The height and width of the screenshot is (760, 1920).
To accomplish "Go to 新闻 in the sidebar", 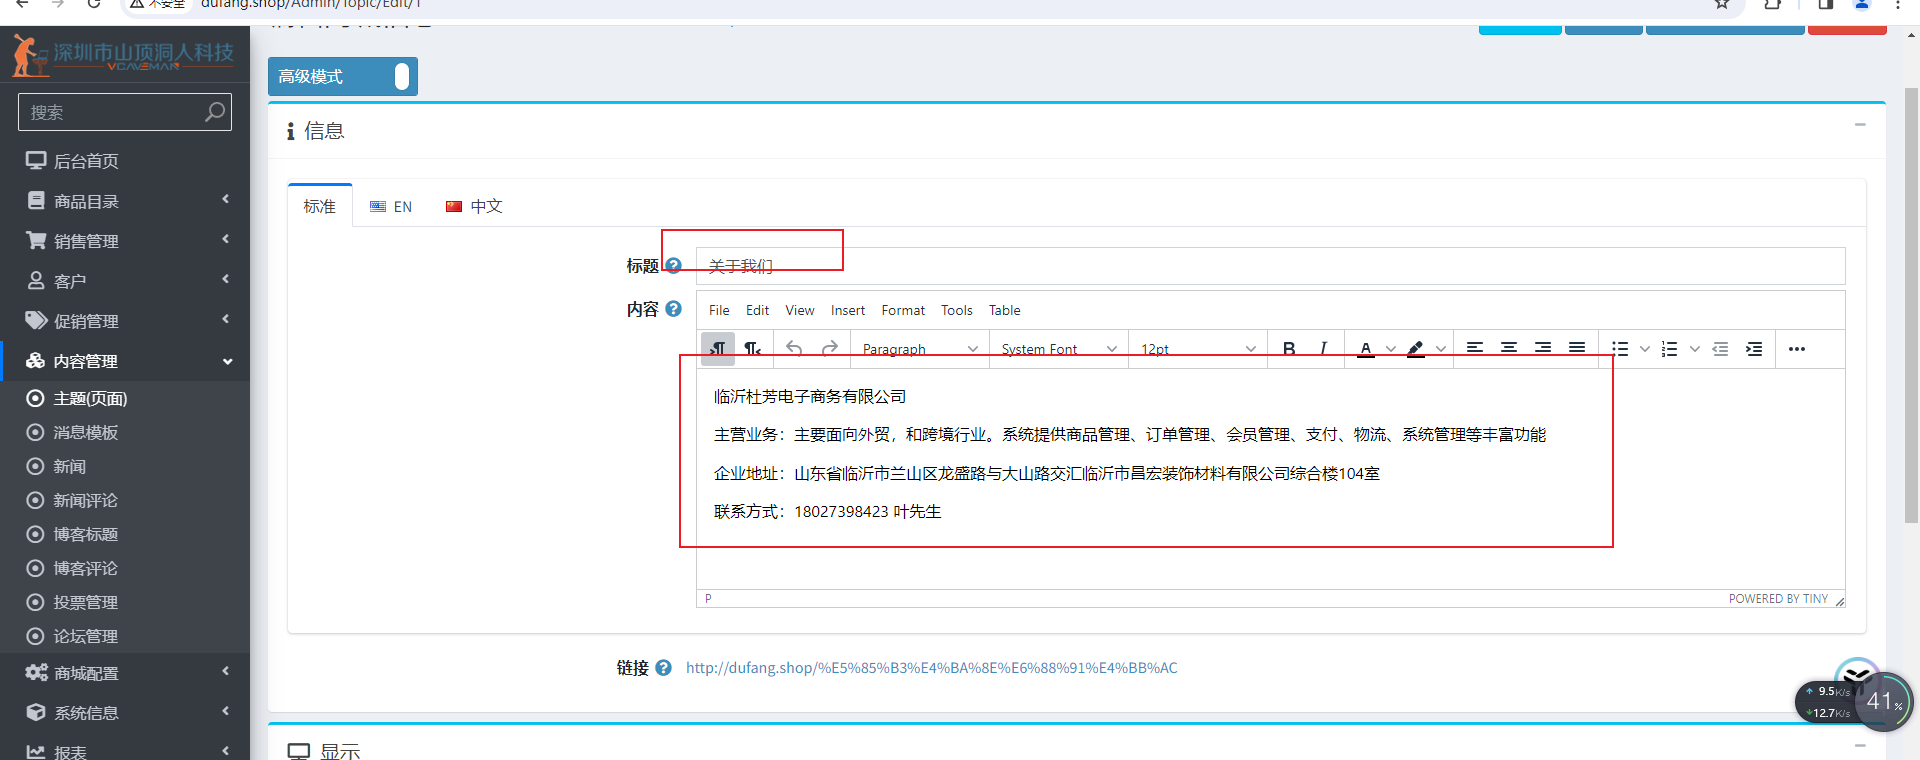I will pyautogui.click(x=70, y=466).
